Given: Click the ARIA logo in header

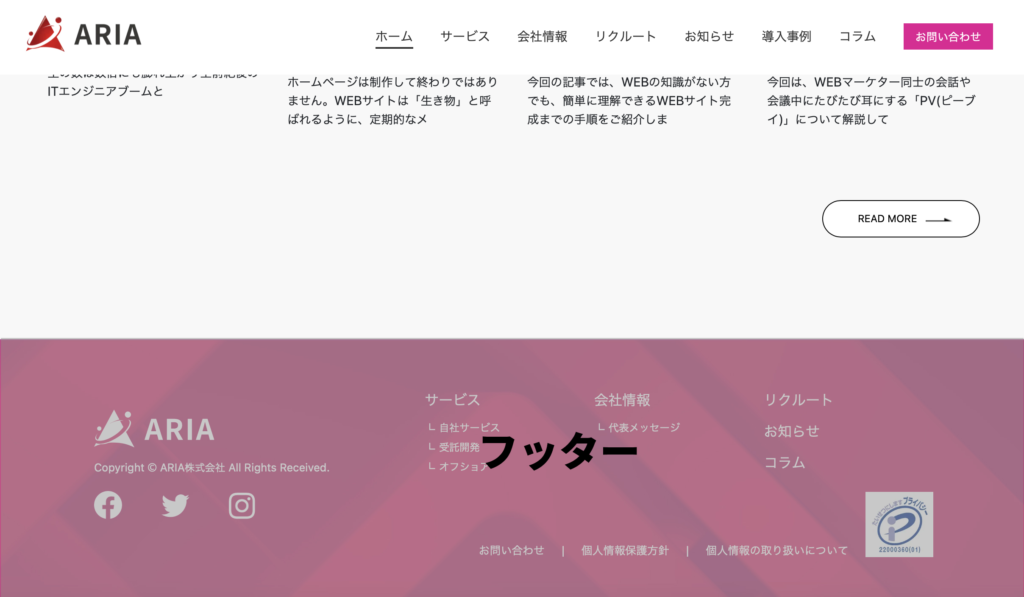Looking at the screenshot, I should click(x=84, y=35).
